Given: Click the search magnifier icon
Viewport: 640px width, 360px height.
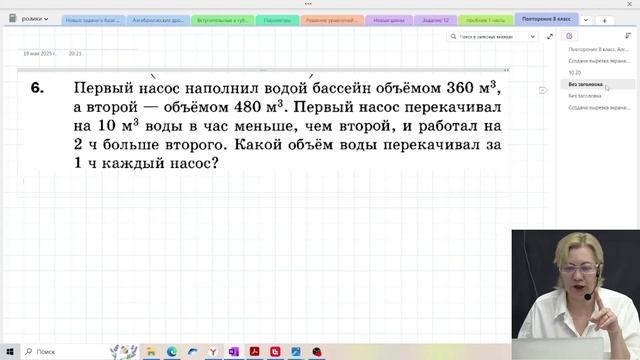Looking at the screenshot, I should 453,37.
